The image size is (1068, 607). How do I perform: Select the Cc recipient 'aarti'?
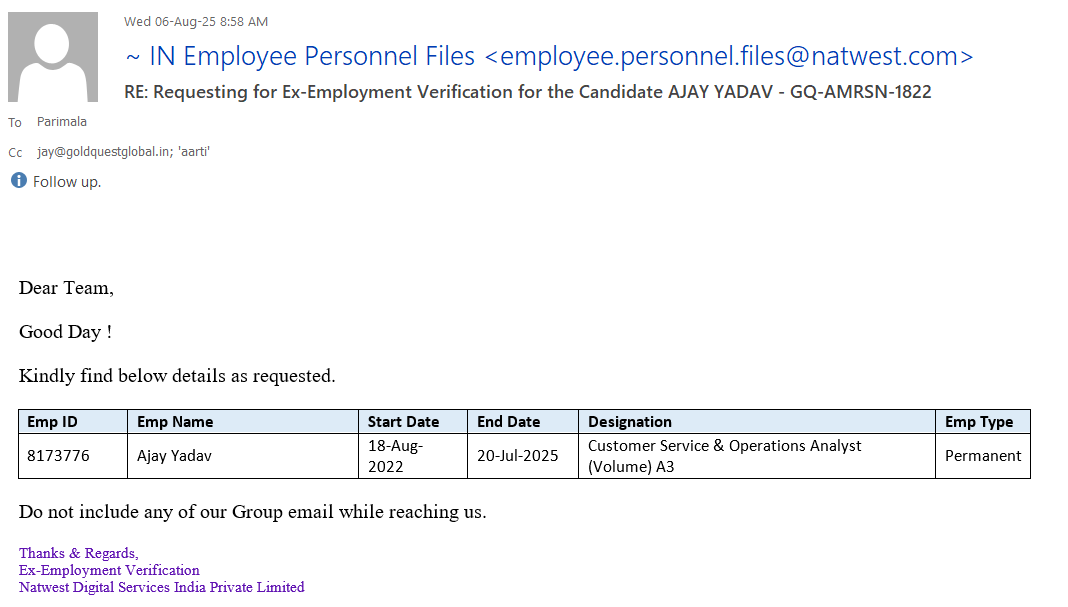coord(193,152)
